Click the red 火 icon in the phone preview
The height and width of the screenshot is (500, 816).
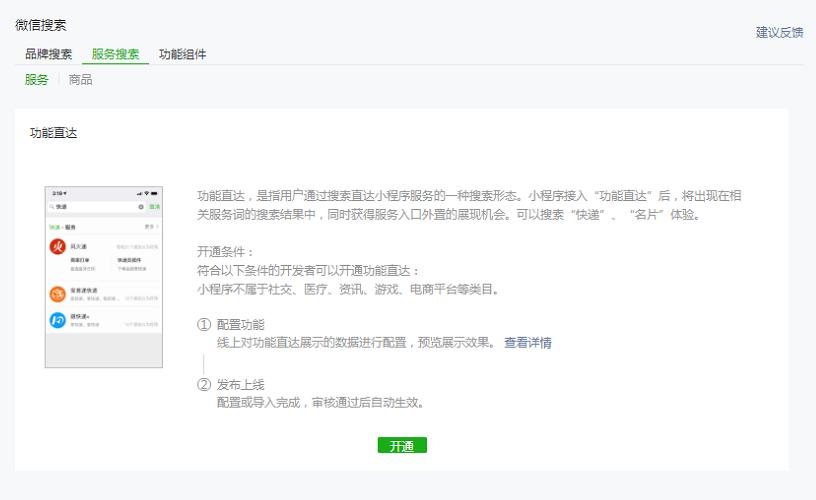[x=58, y=247]
